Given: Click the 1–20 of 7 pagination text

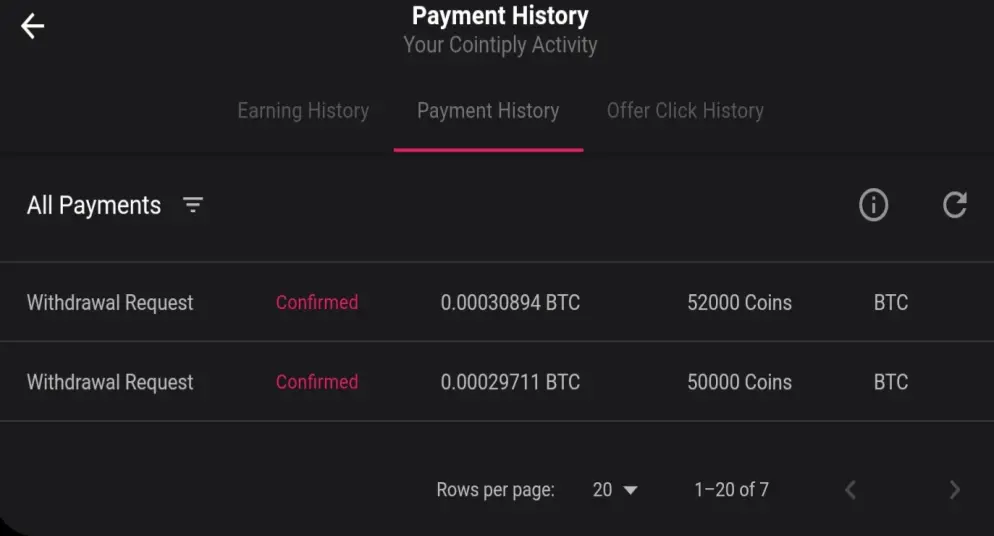Looking at the screenshot, I should tap(732, 490).
